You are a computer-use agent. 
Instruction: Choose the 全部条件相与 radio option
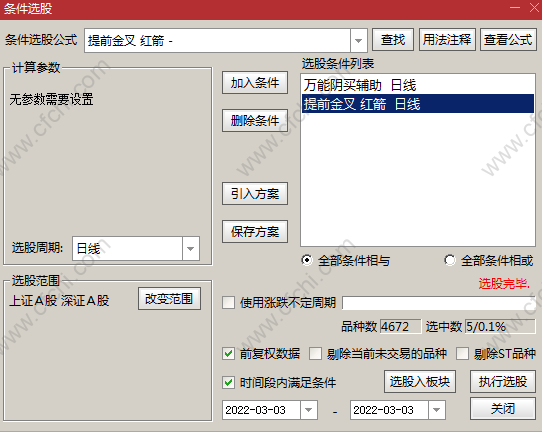click(x=307, y=260)
